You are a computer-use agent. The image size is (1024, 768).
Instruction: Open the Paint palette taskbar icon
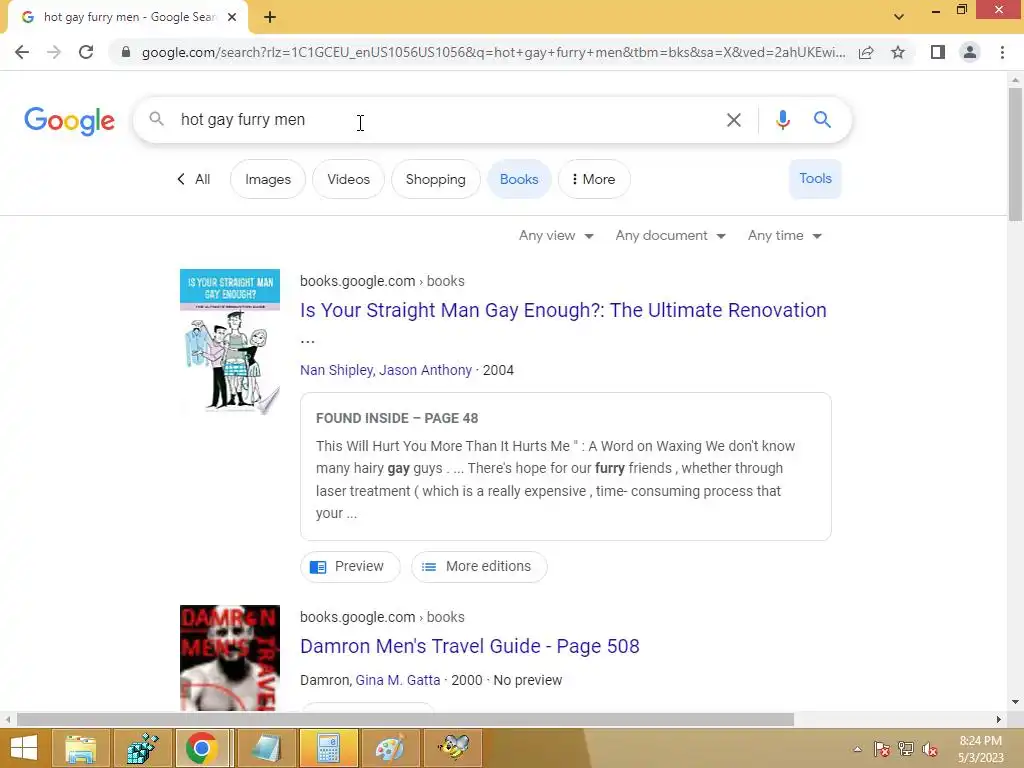click(390, 748)
